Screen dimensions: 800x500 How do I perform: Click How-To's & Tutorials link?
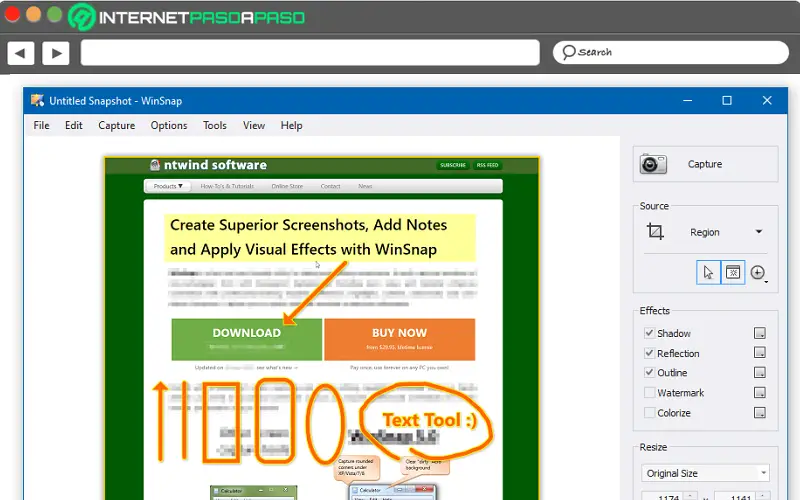pos(227,186)
